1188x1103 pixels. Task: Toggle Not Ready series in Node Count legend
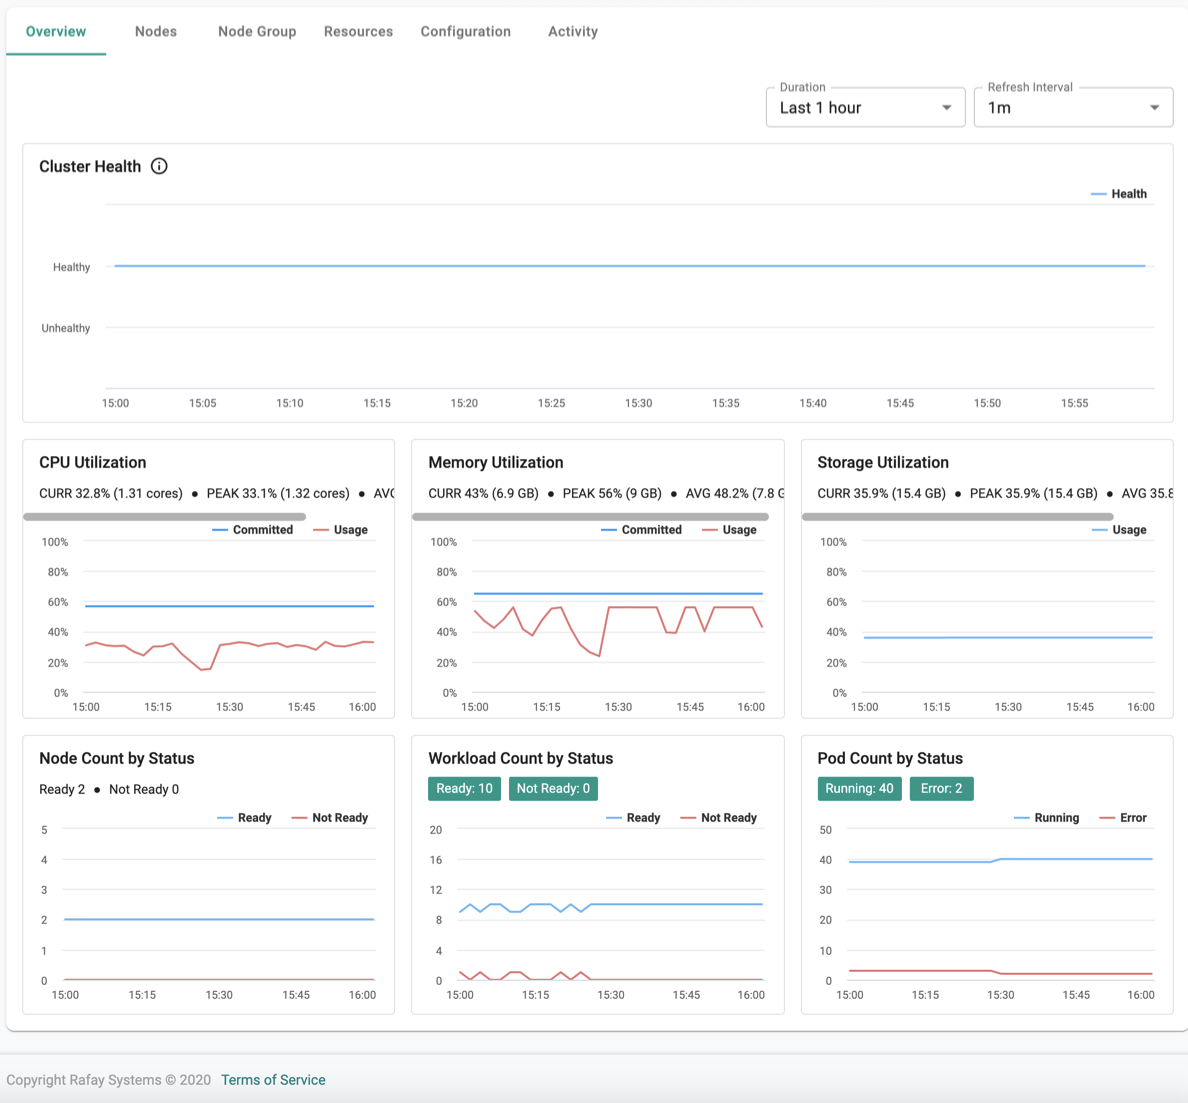[330, 817]
